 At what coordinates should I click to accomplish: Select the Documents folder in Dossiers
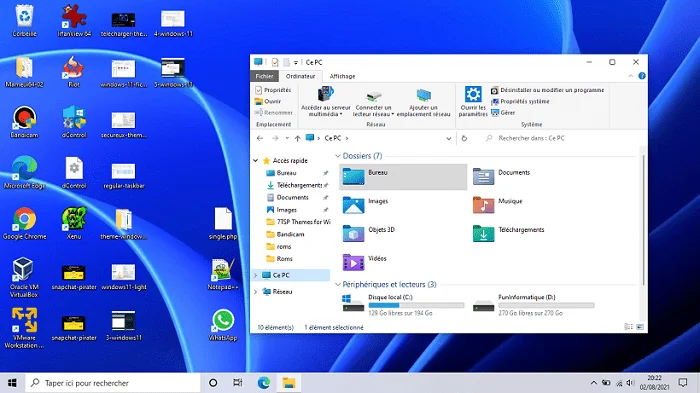(501, 176)
